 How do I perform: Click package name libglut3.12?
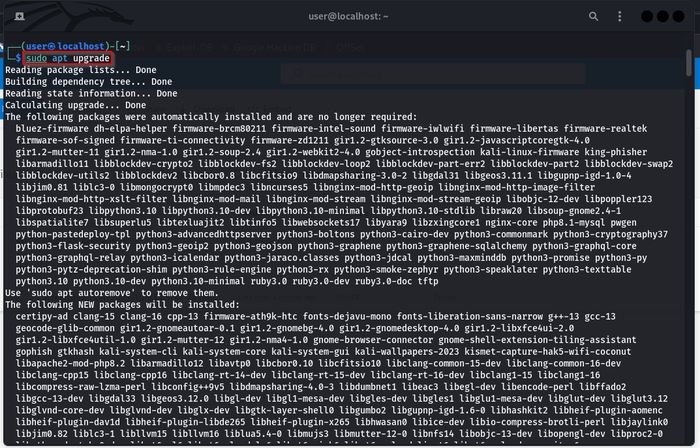click(639, 399)
